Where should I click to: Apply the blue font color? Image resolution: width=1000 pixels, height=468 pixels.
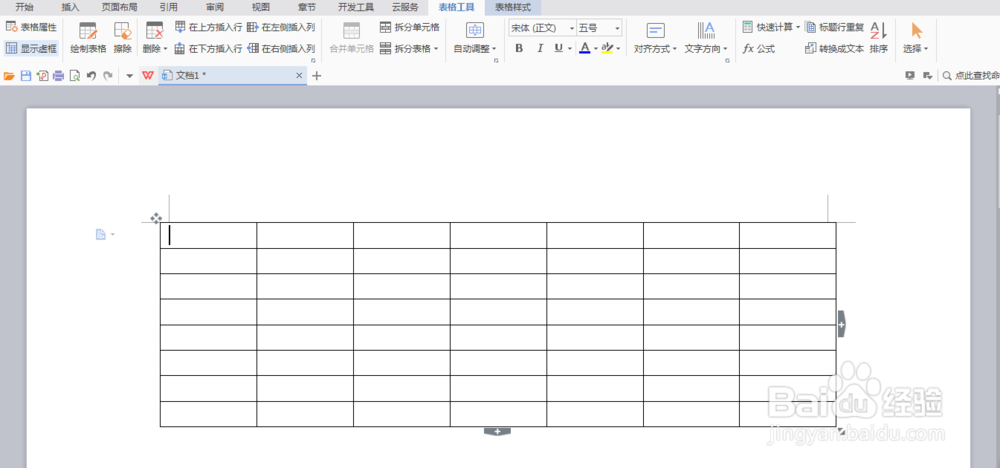[x=585, y=48]
